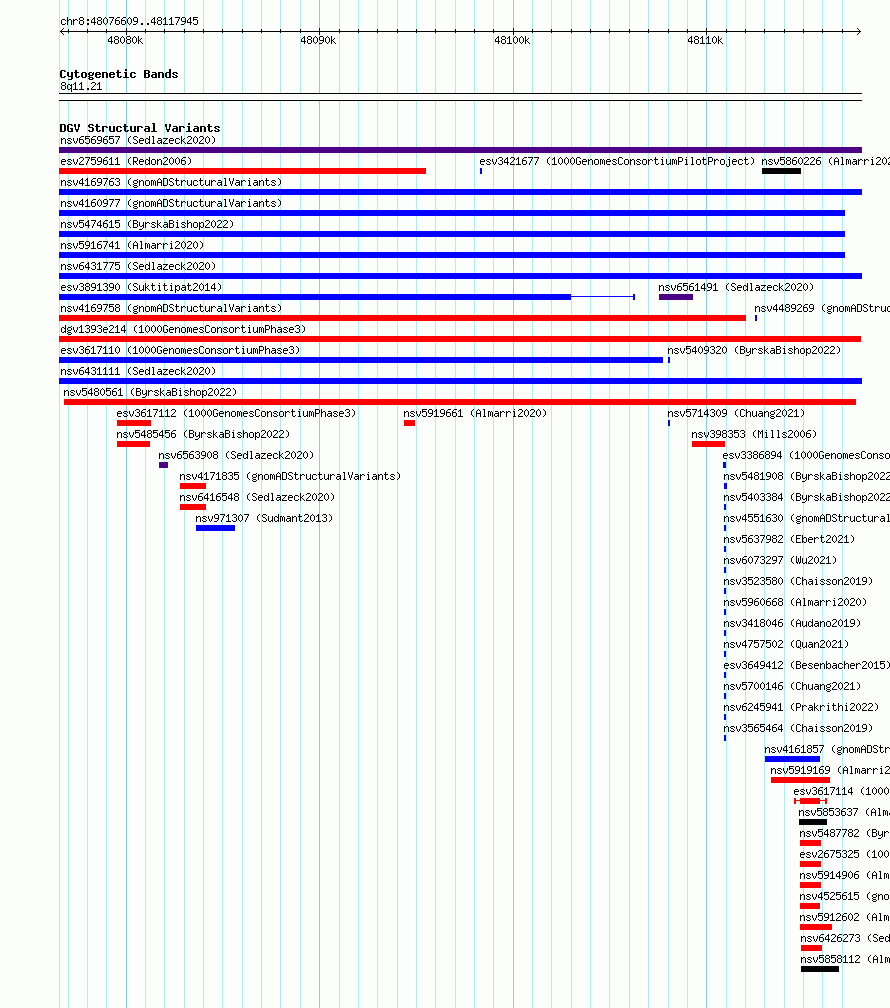
Task: Click the esv3891390 (Suktitipat2014) label
Action: [141, 287]
